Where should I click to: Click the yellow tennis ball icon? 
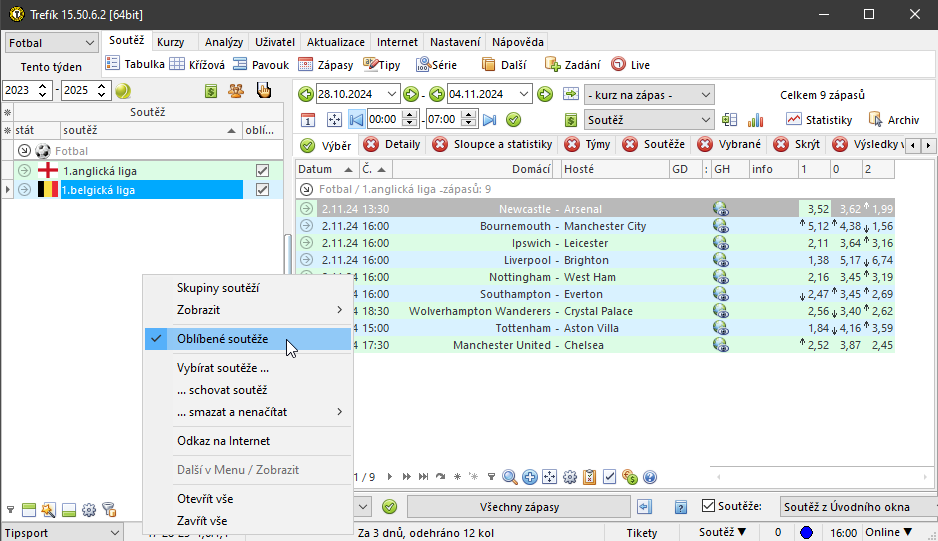click(123, 91)
